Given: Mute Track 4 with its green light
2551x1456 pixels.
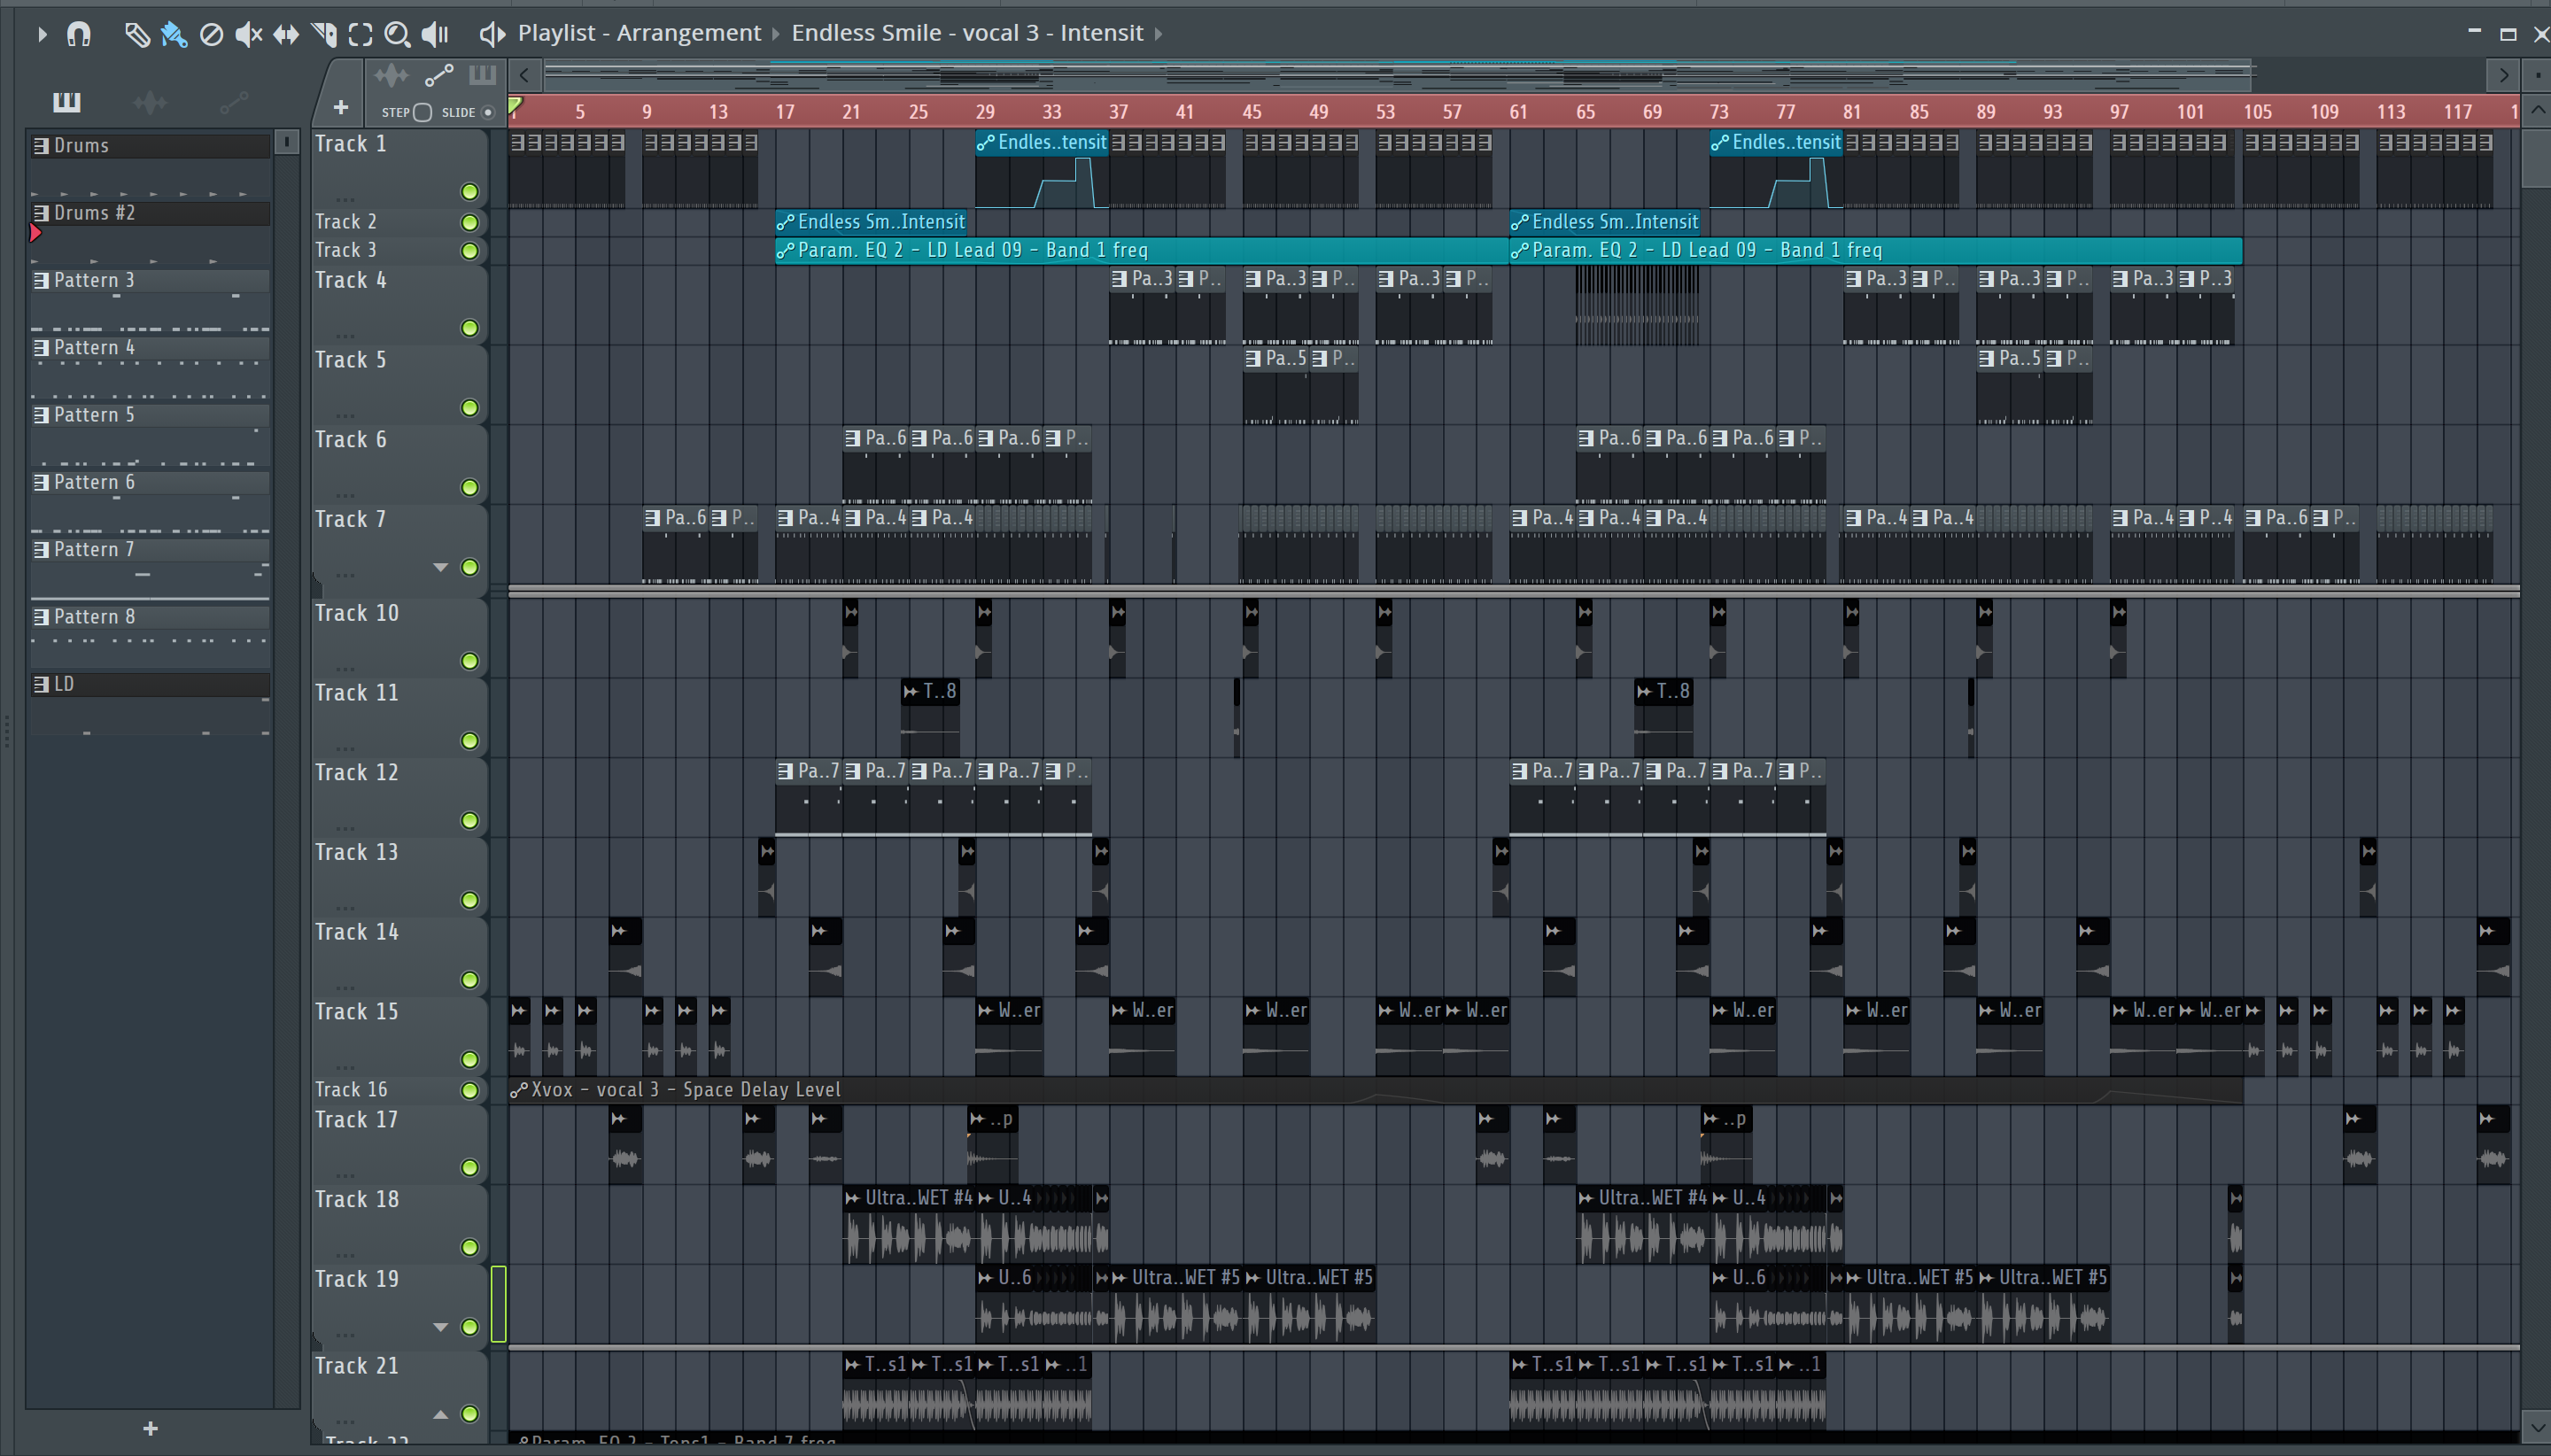Looking at the screenshot, I should pyautogui.click(x=469, y=328).
